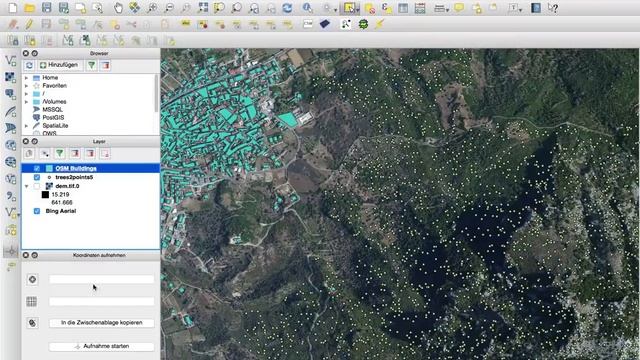The width and height of the screenshot is (640, 360).
Task: Zoom to full extent of the map
Action: [203, 8]
